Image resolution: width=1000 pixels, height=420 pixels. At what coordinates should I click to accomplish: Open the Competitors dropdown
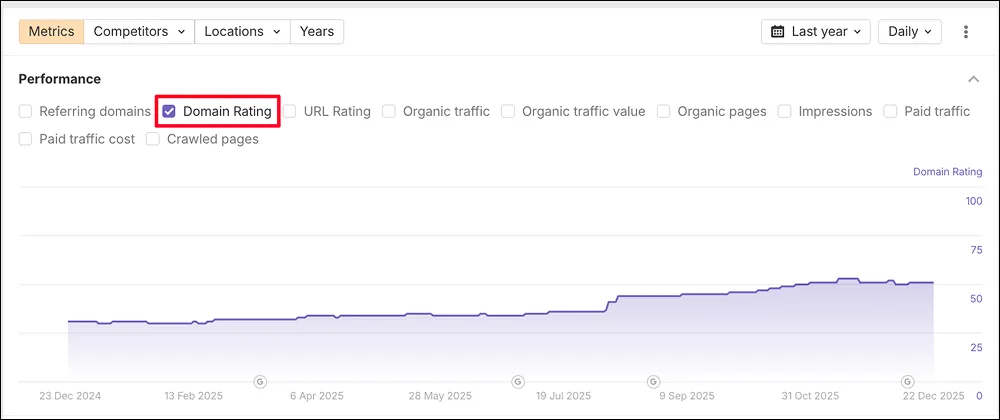coord(139,31)
